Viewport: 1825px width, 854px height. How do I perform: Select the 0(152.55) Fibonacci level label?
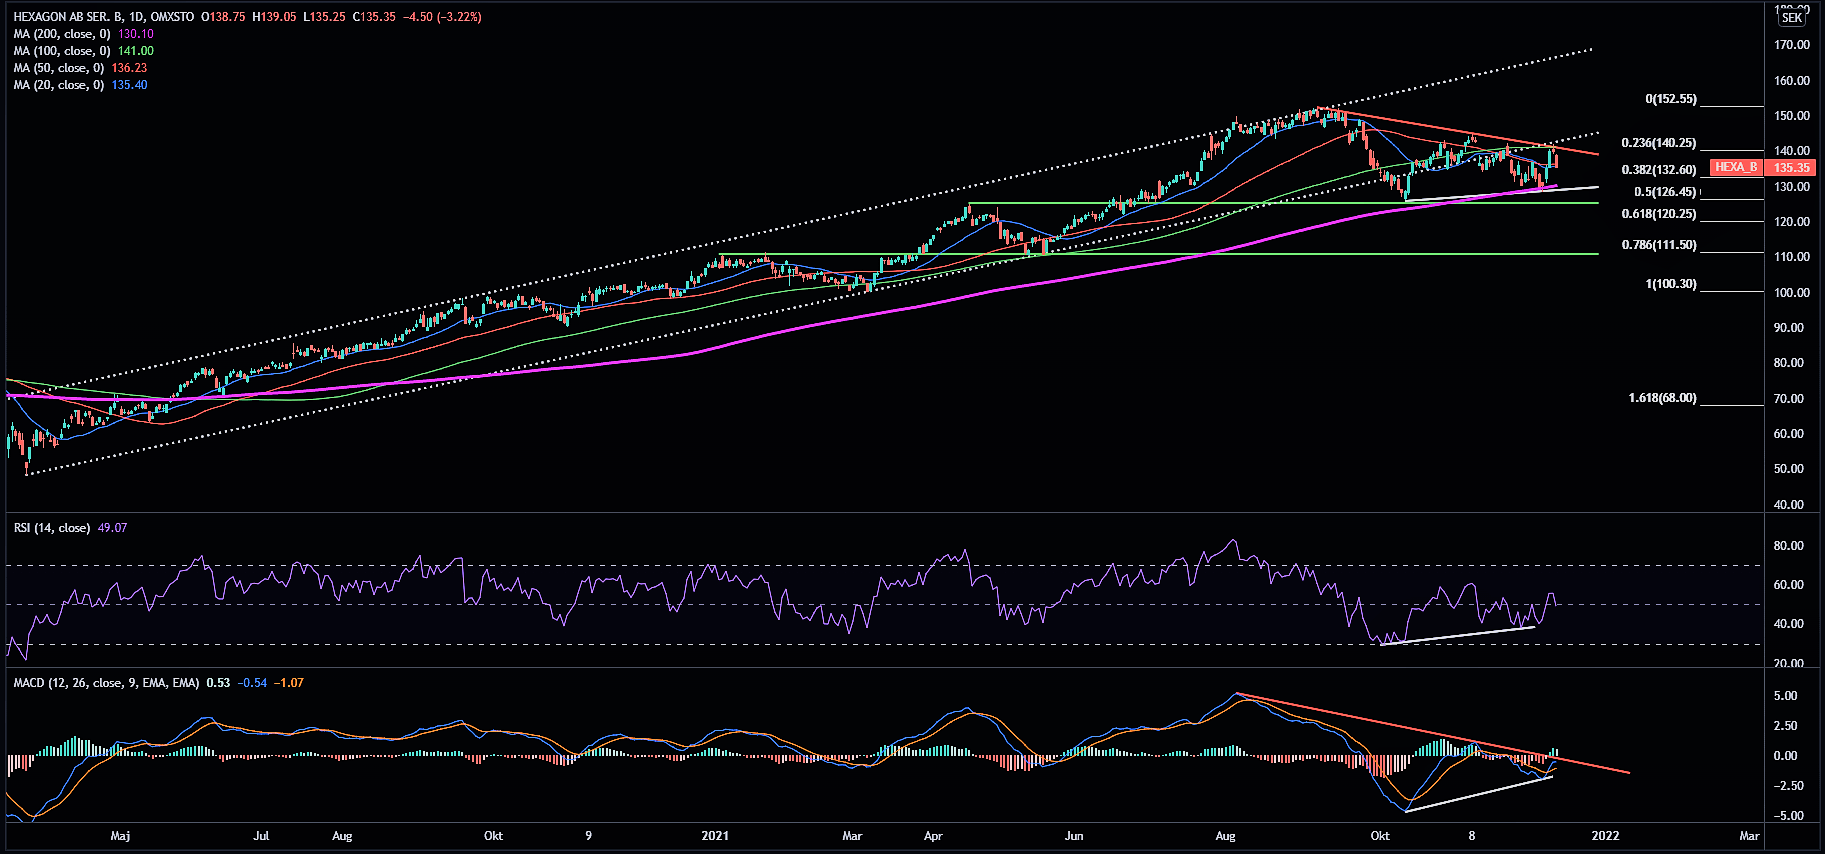click(1670, 99)
